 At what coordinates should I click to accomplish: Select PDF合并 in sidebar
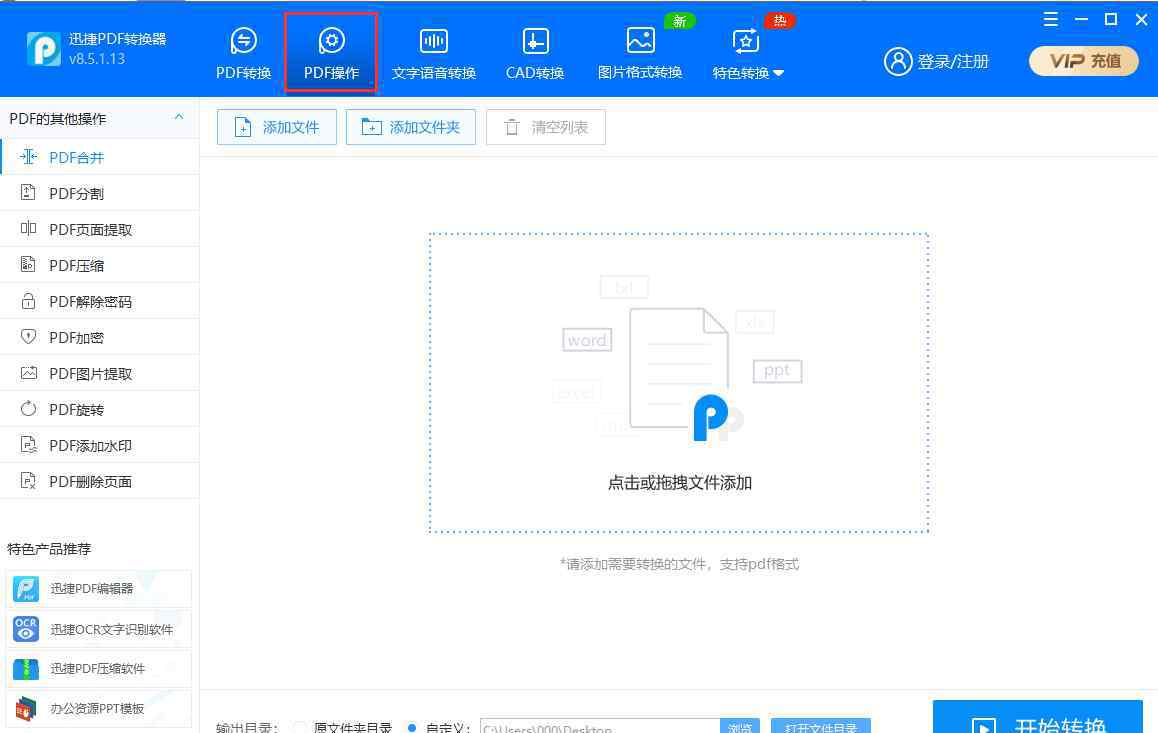point(100,157)
